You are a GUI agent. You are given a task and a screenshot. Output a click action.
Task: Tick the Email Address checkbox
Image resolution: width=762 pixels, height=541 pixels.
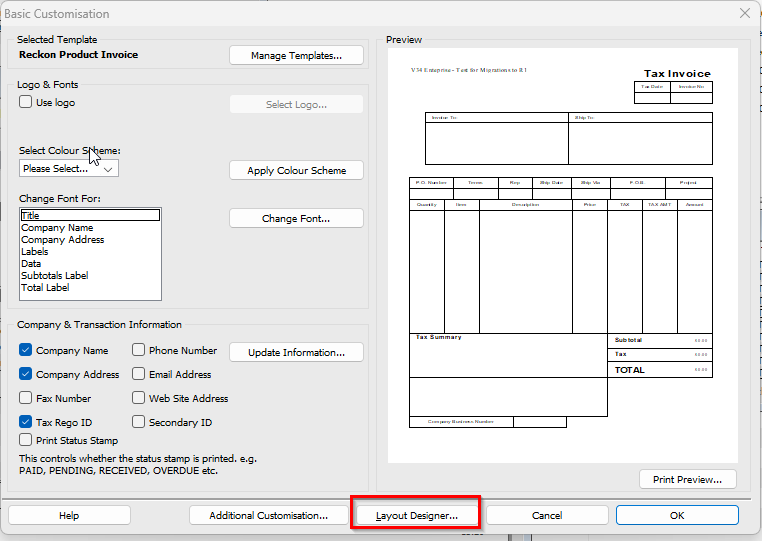tap(139, 374)
